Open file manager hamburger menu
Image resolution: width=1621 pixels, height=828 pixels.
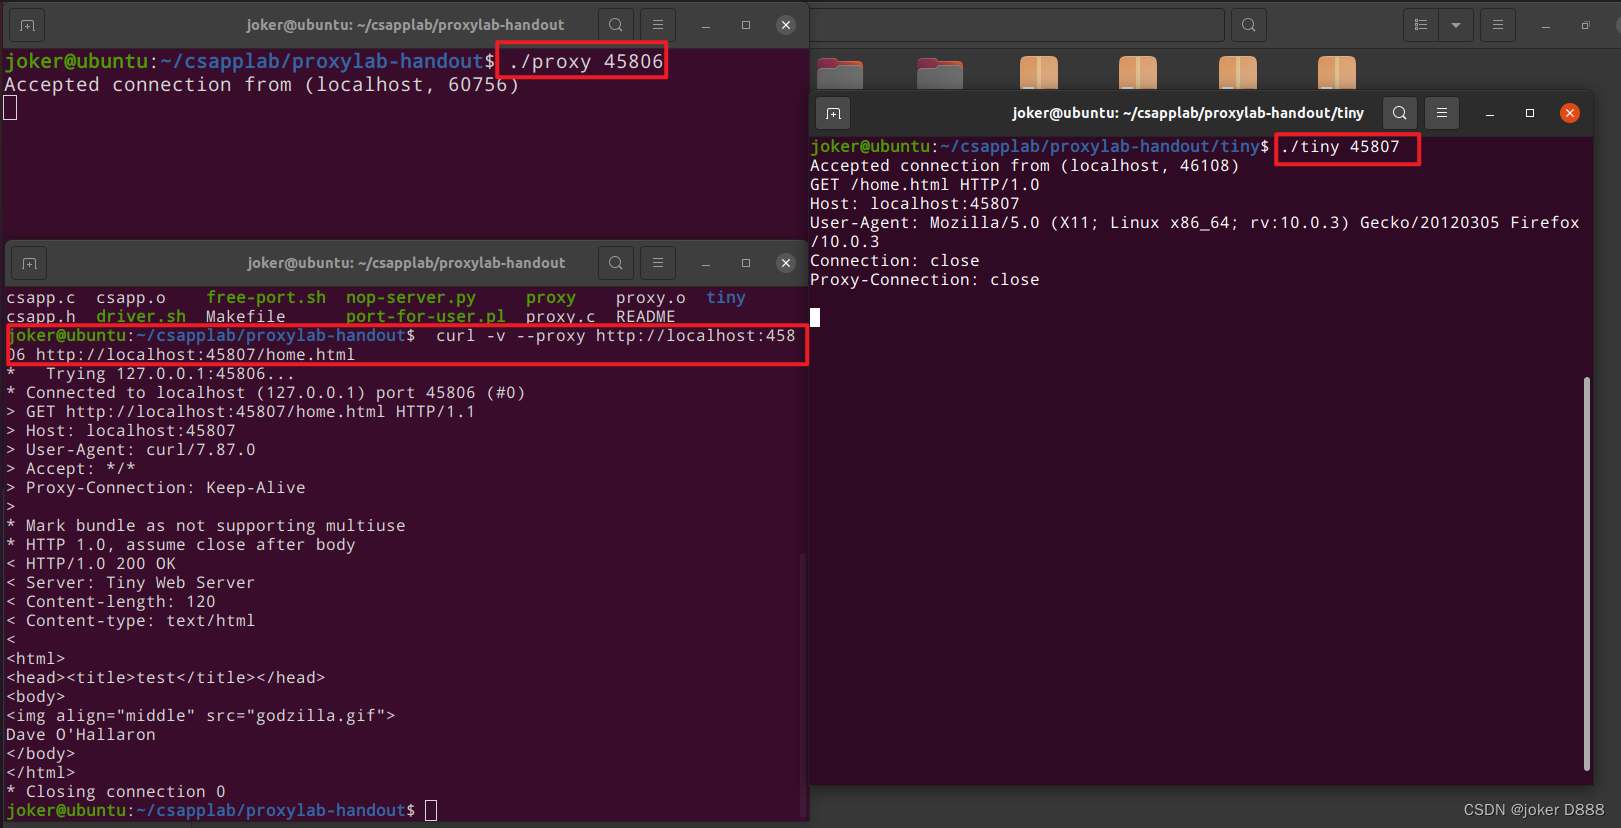1498,25
